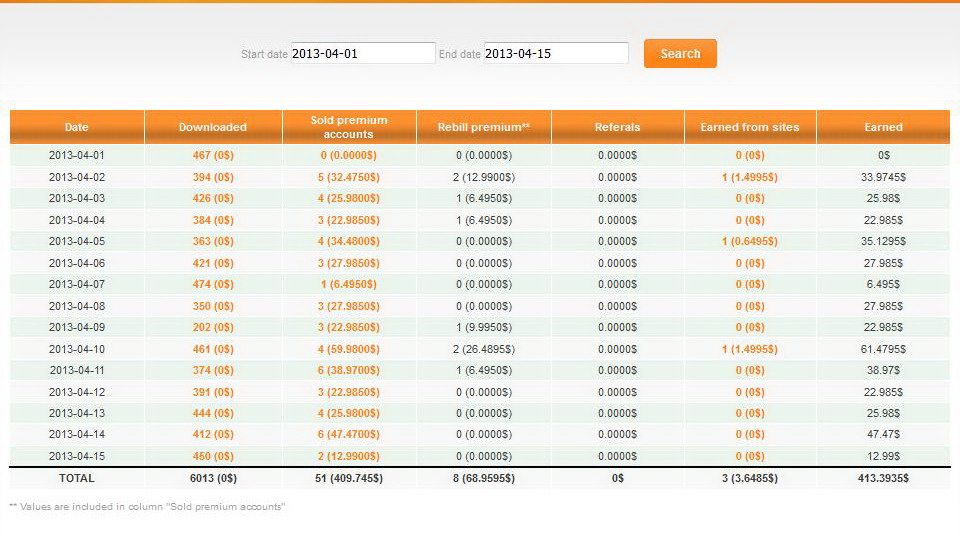This screenshot has height=540, width=960.
Task: Click the Sold premium accounts column header
Action: point(349,127)
